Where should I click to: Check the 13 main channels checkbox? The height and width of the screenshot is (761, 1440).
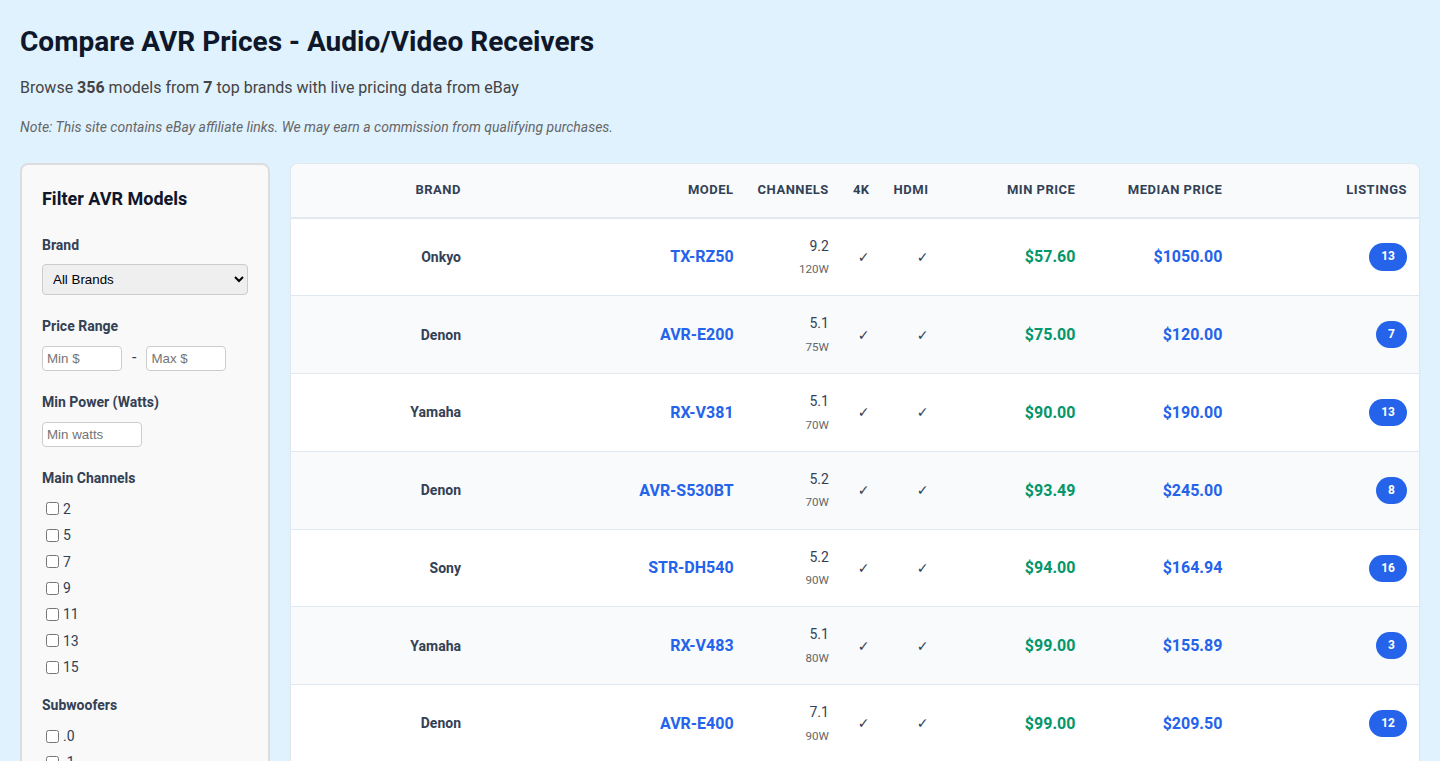[x=52, y=641]
